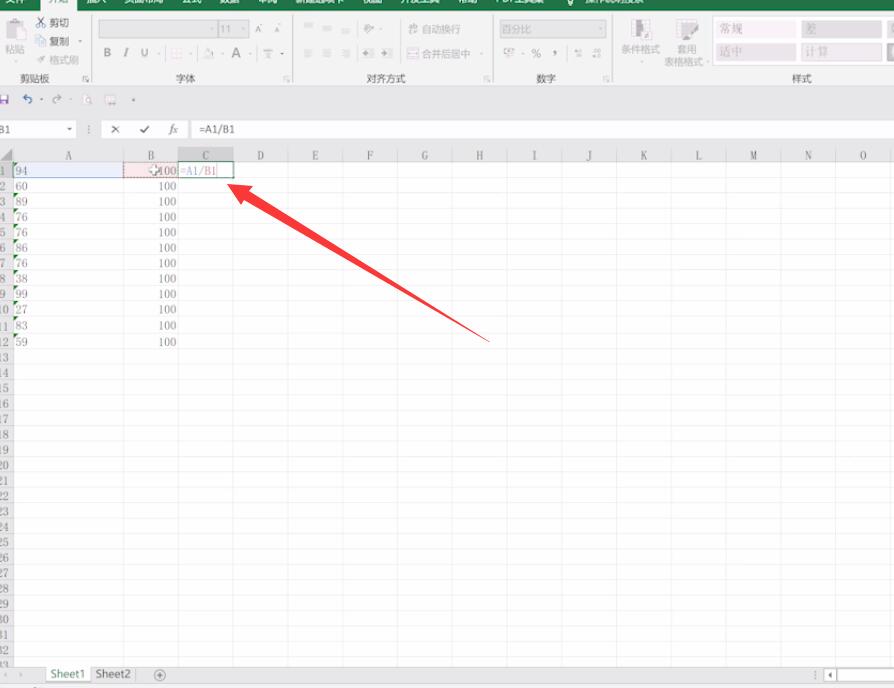Cancel the formula entry with the X

point(115,129)
